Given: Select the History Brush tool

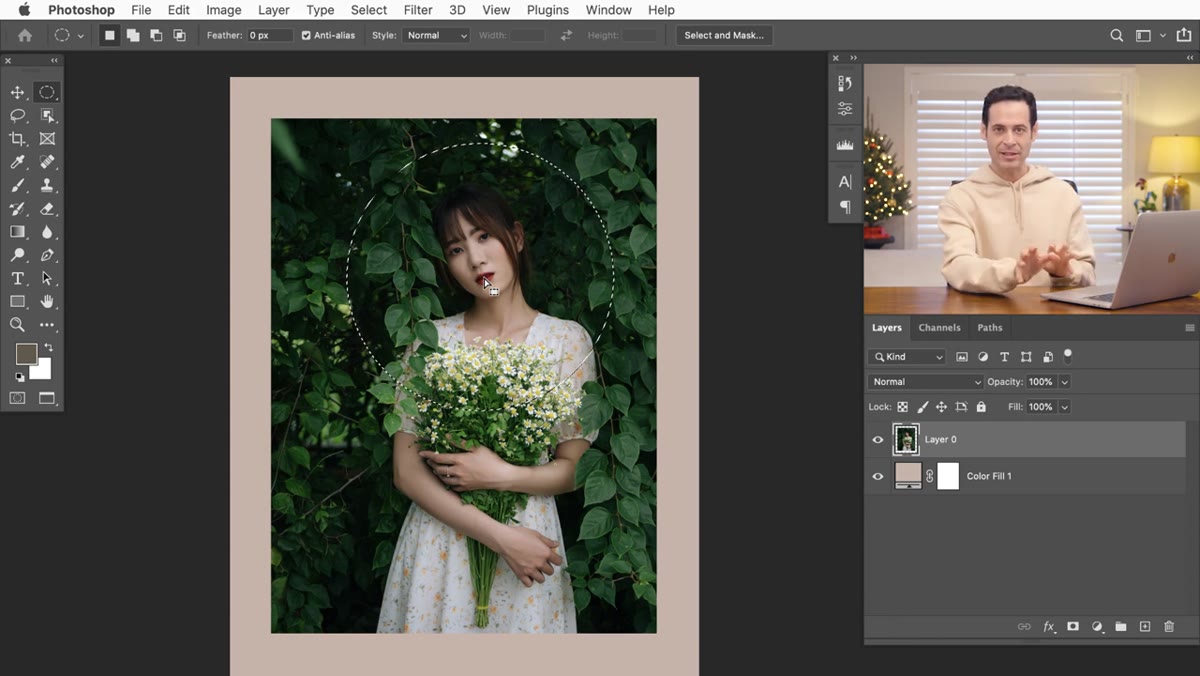Looking at the screenshot, I should tap(17, 209).
